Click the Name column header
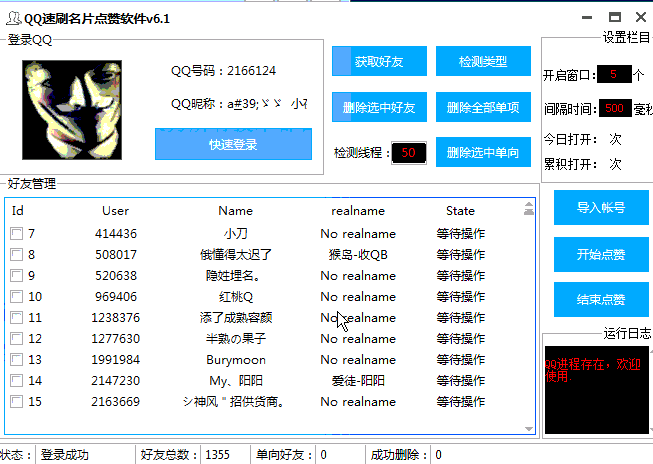 (x=236, y=211)
